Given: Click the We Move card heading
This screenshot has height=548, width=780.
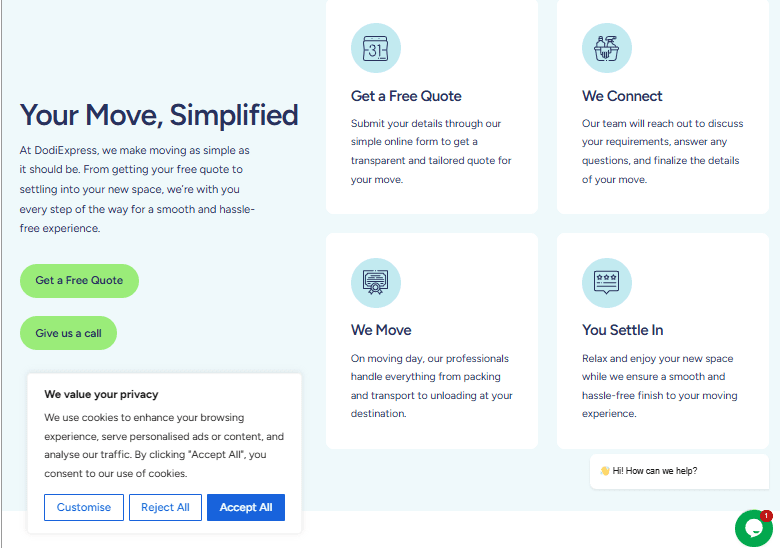Looking at the screenshot, I should pyautogui.click(x=381, y=330).
